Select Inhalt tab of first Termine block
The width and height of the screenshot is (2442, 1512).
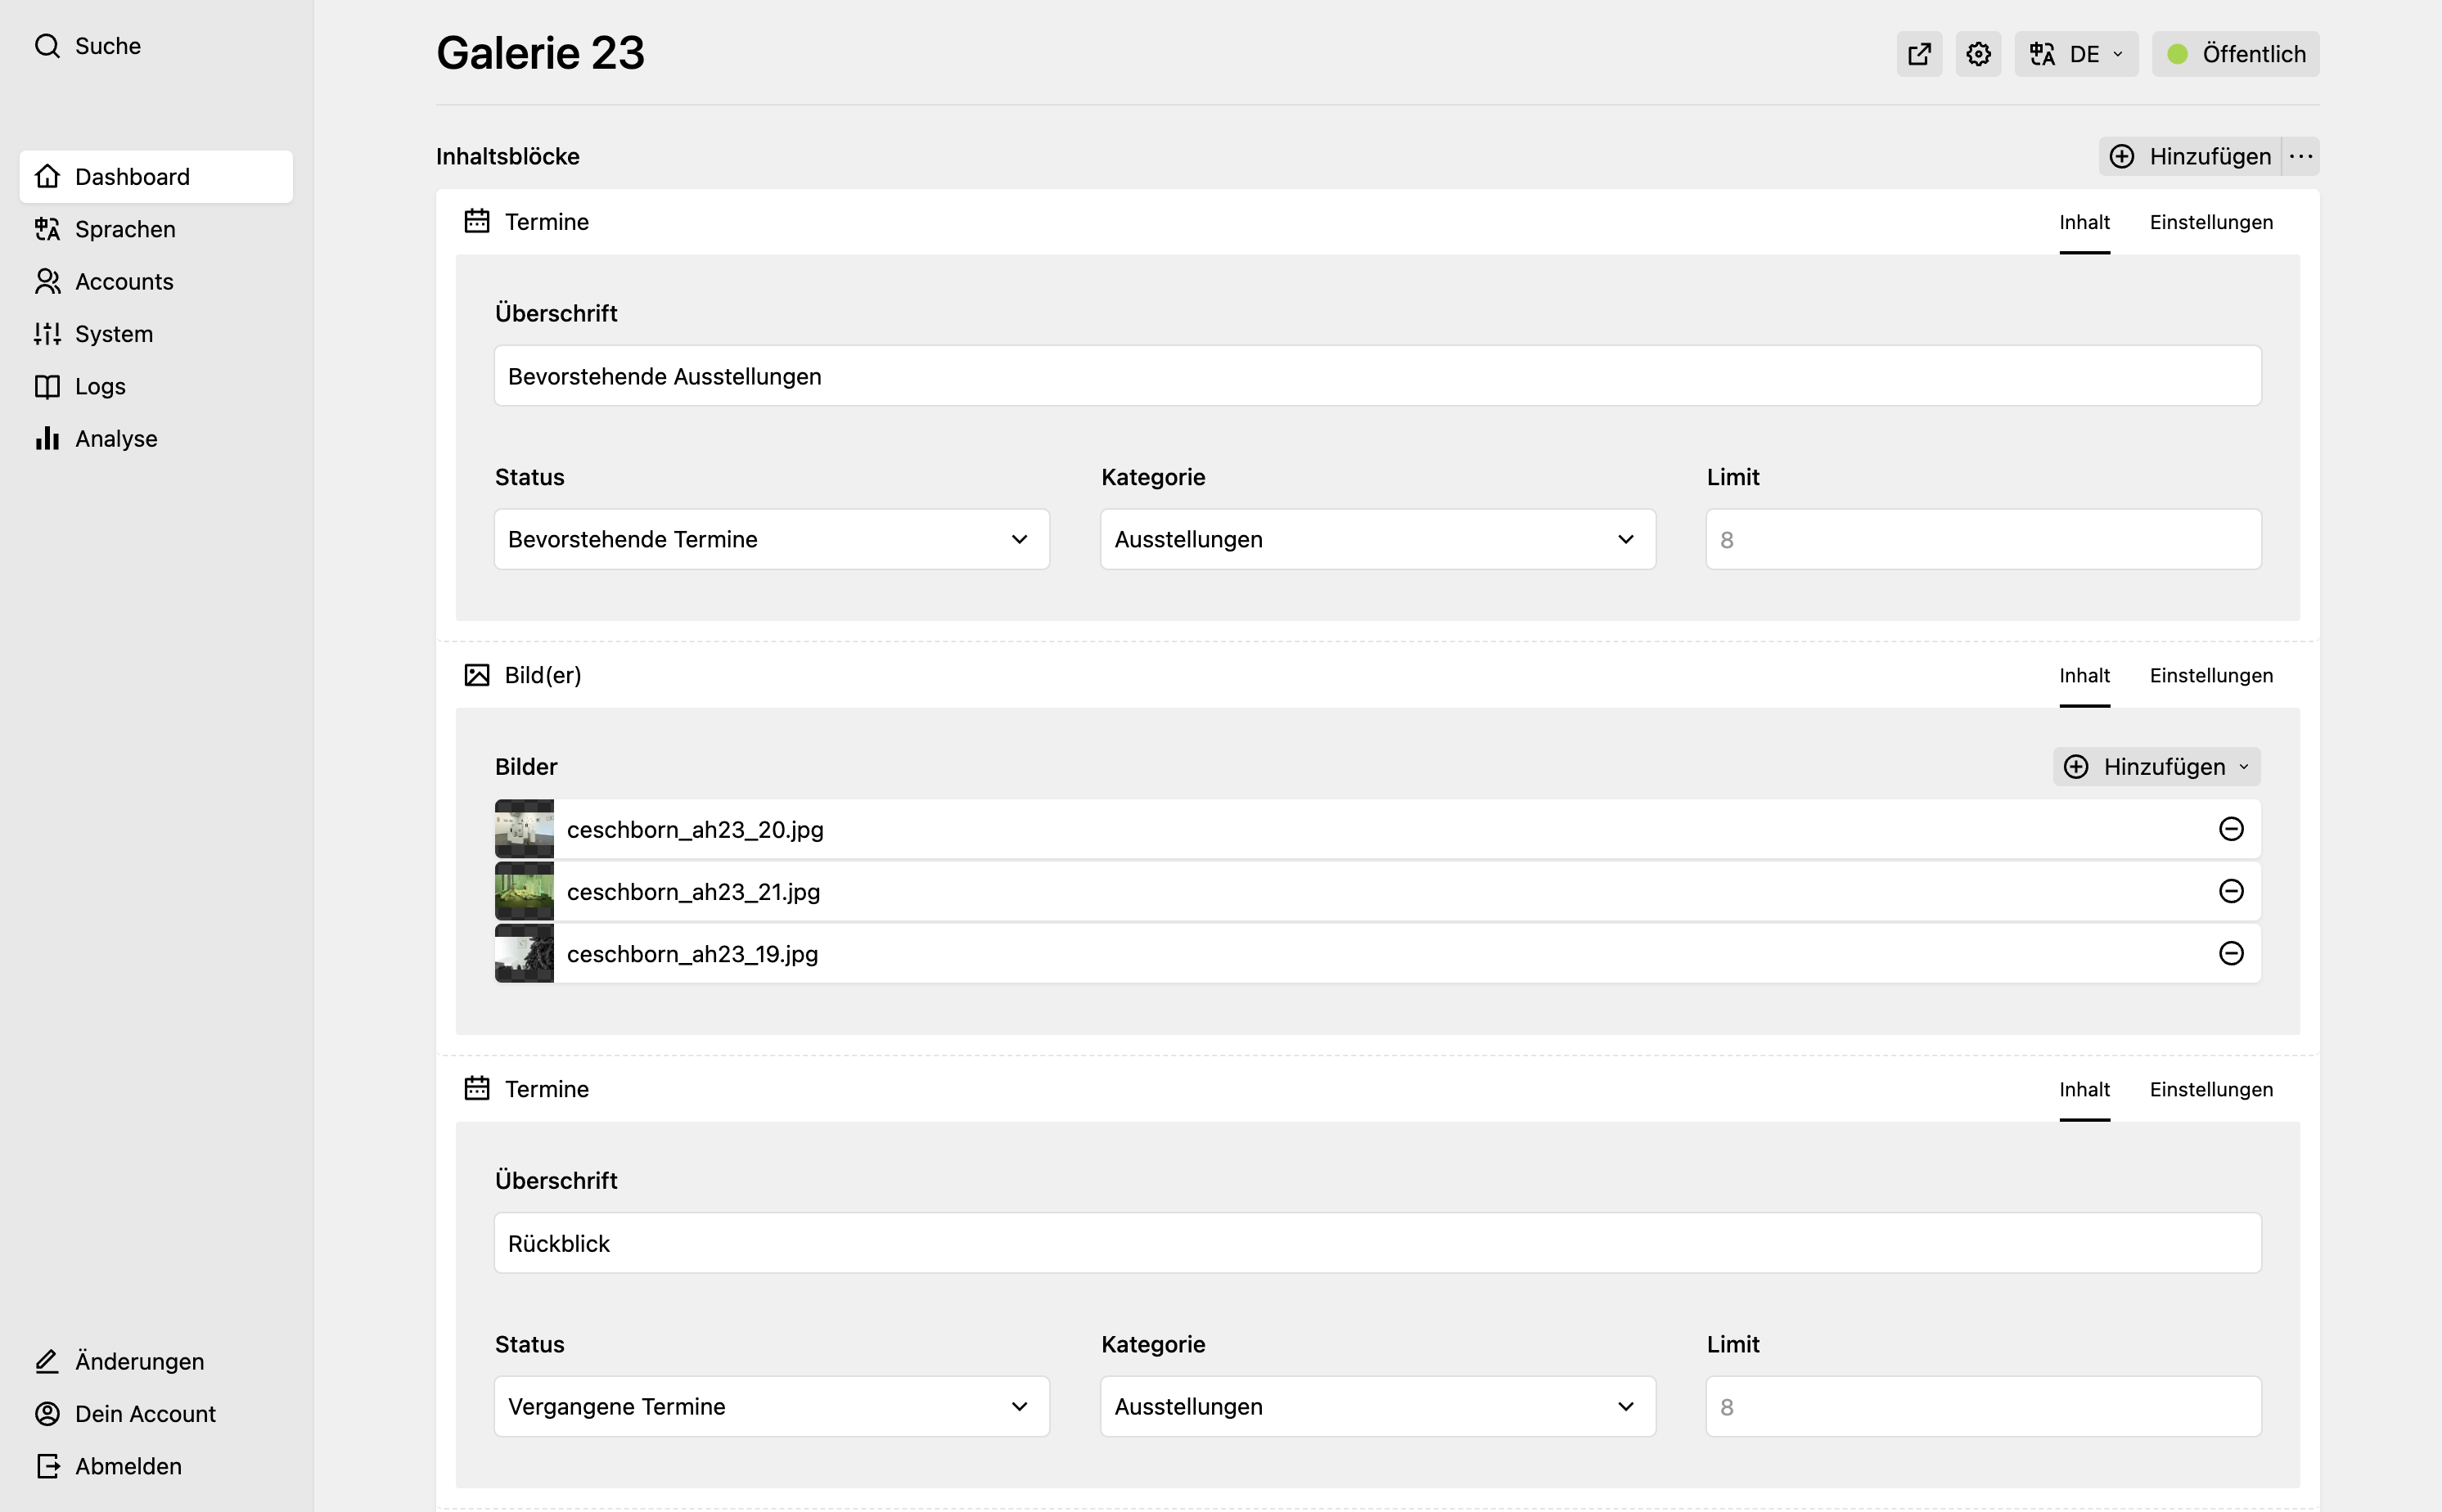pyautogui.click(x=2084, y=222)
